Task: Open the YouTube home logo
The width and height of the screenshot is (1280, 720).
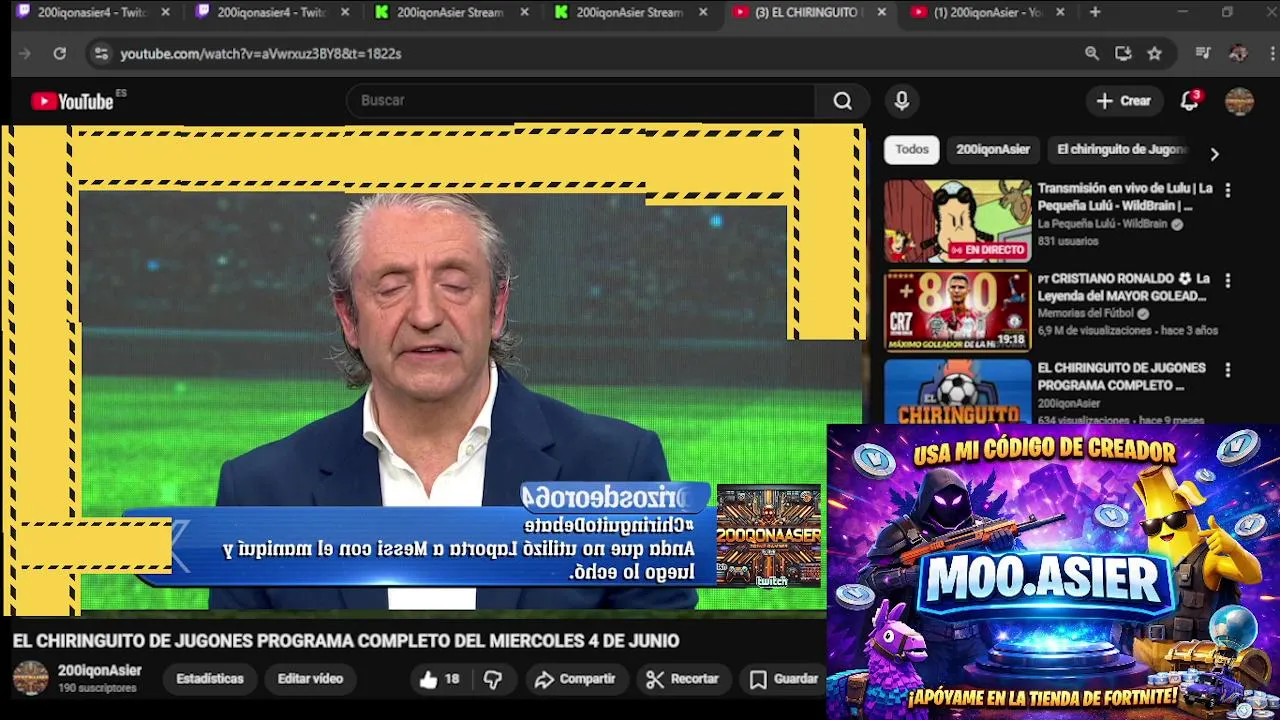Action: tap(72, 101)
